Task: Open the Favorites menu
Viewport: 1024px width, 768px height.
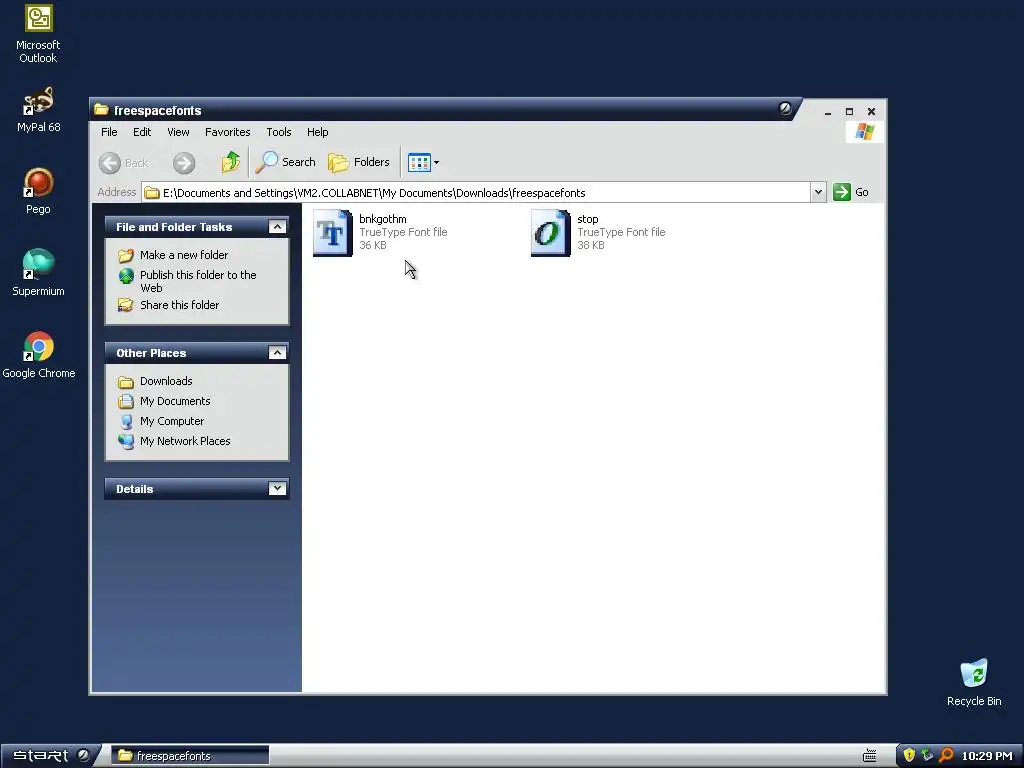Action: pos(227,132)
